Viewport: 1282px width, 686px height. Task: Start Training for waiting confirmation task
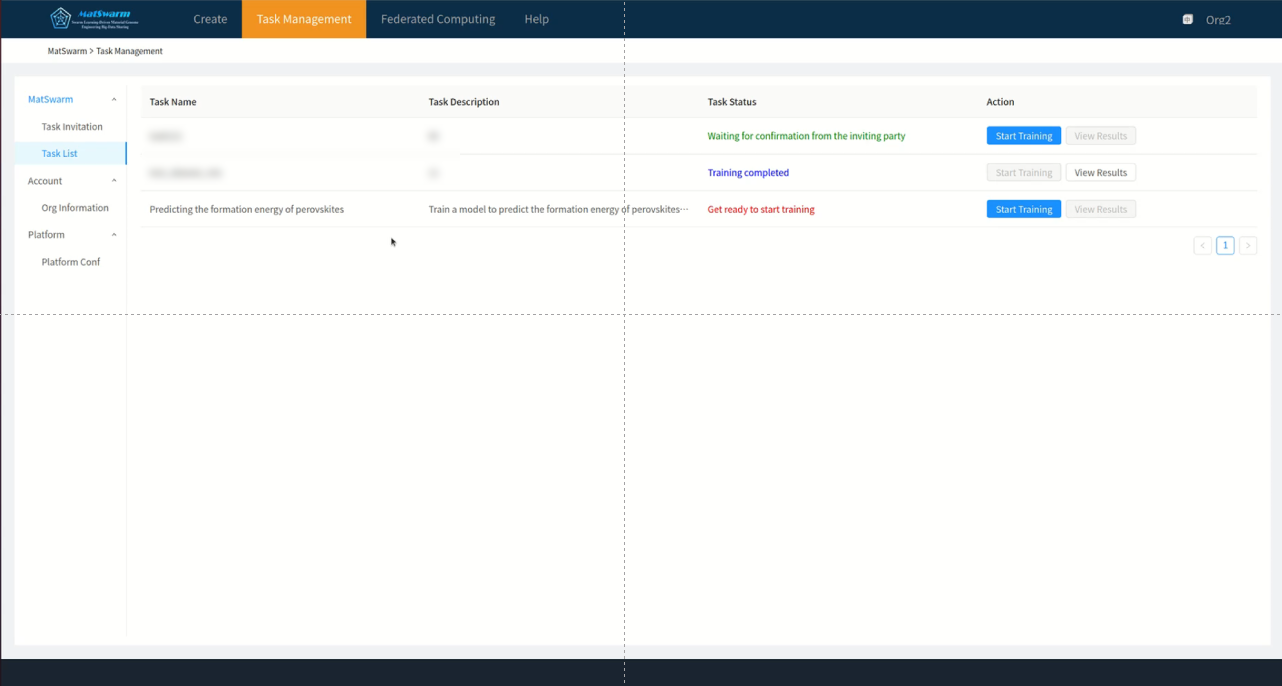coord(1024,136)
